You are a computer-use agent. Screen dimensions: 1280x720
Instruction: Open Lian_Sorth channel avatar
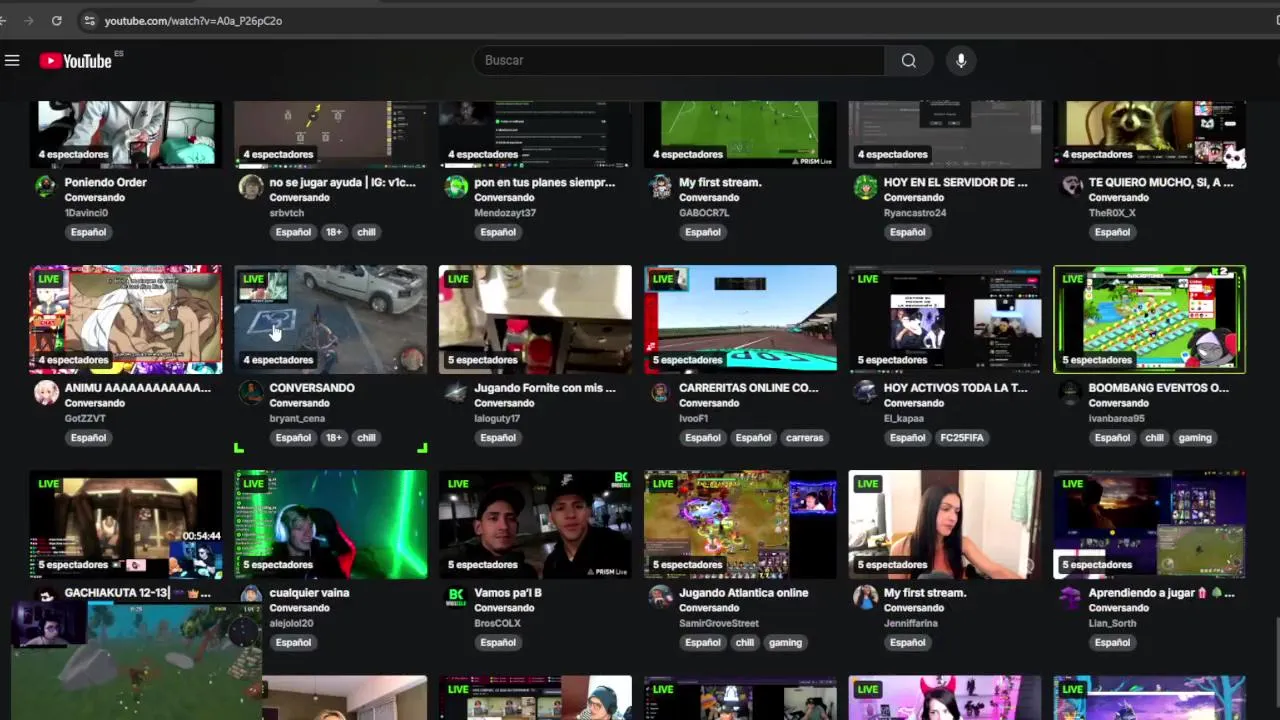pos(1071,597)
